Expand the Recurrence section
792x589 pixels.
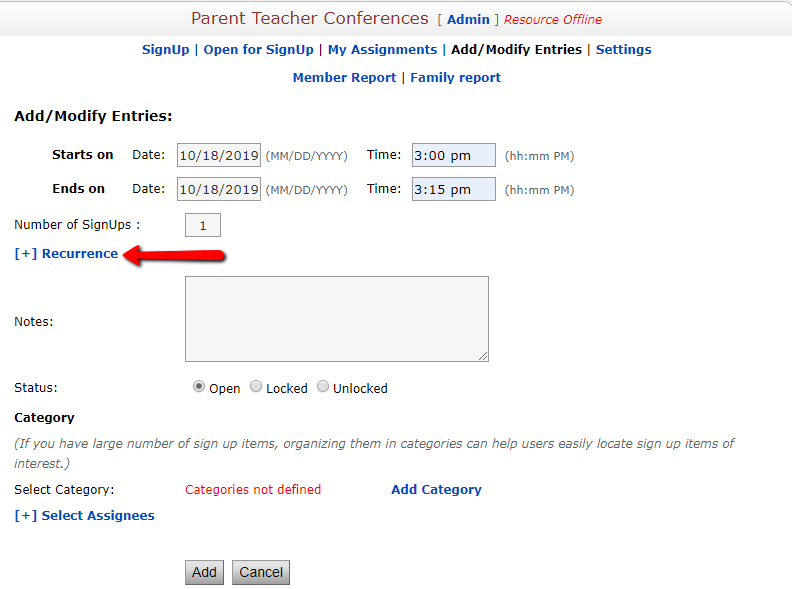pyautogui.click(x=66, y=254)
